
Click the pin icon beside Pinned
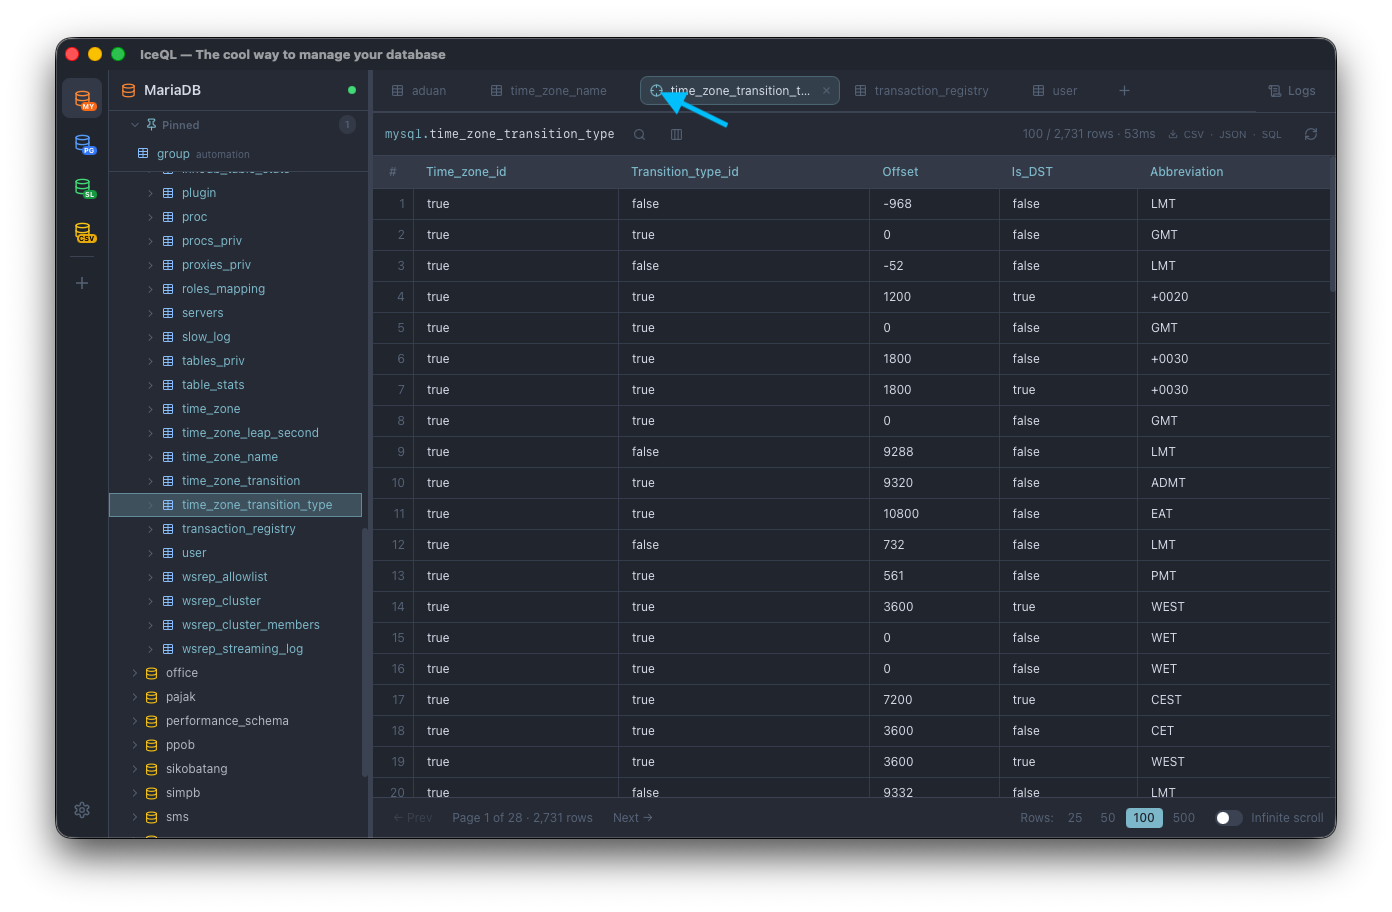tap(151, 125)
